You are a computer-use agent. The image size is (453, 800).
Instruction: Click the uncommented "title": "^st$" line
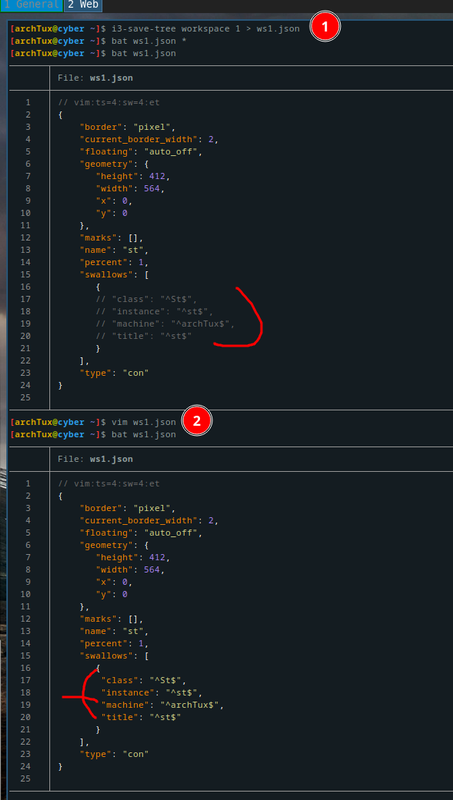click(x=141, y=717)
